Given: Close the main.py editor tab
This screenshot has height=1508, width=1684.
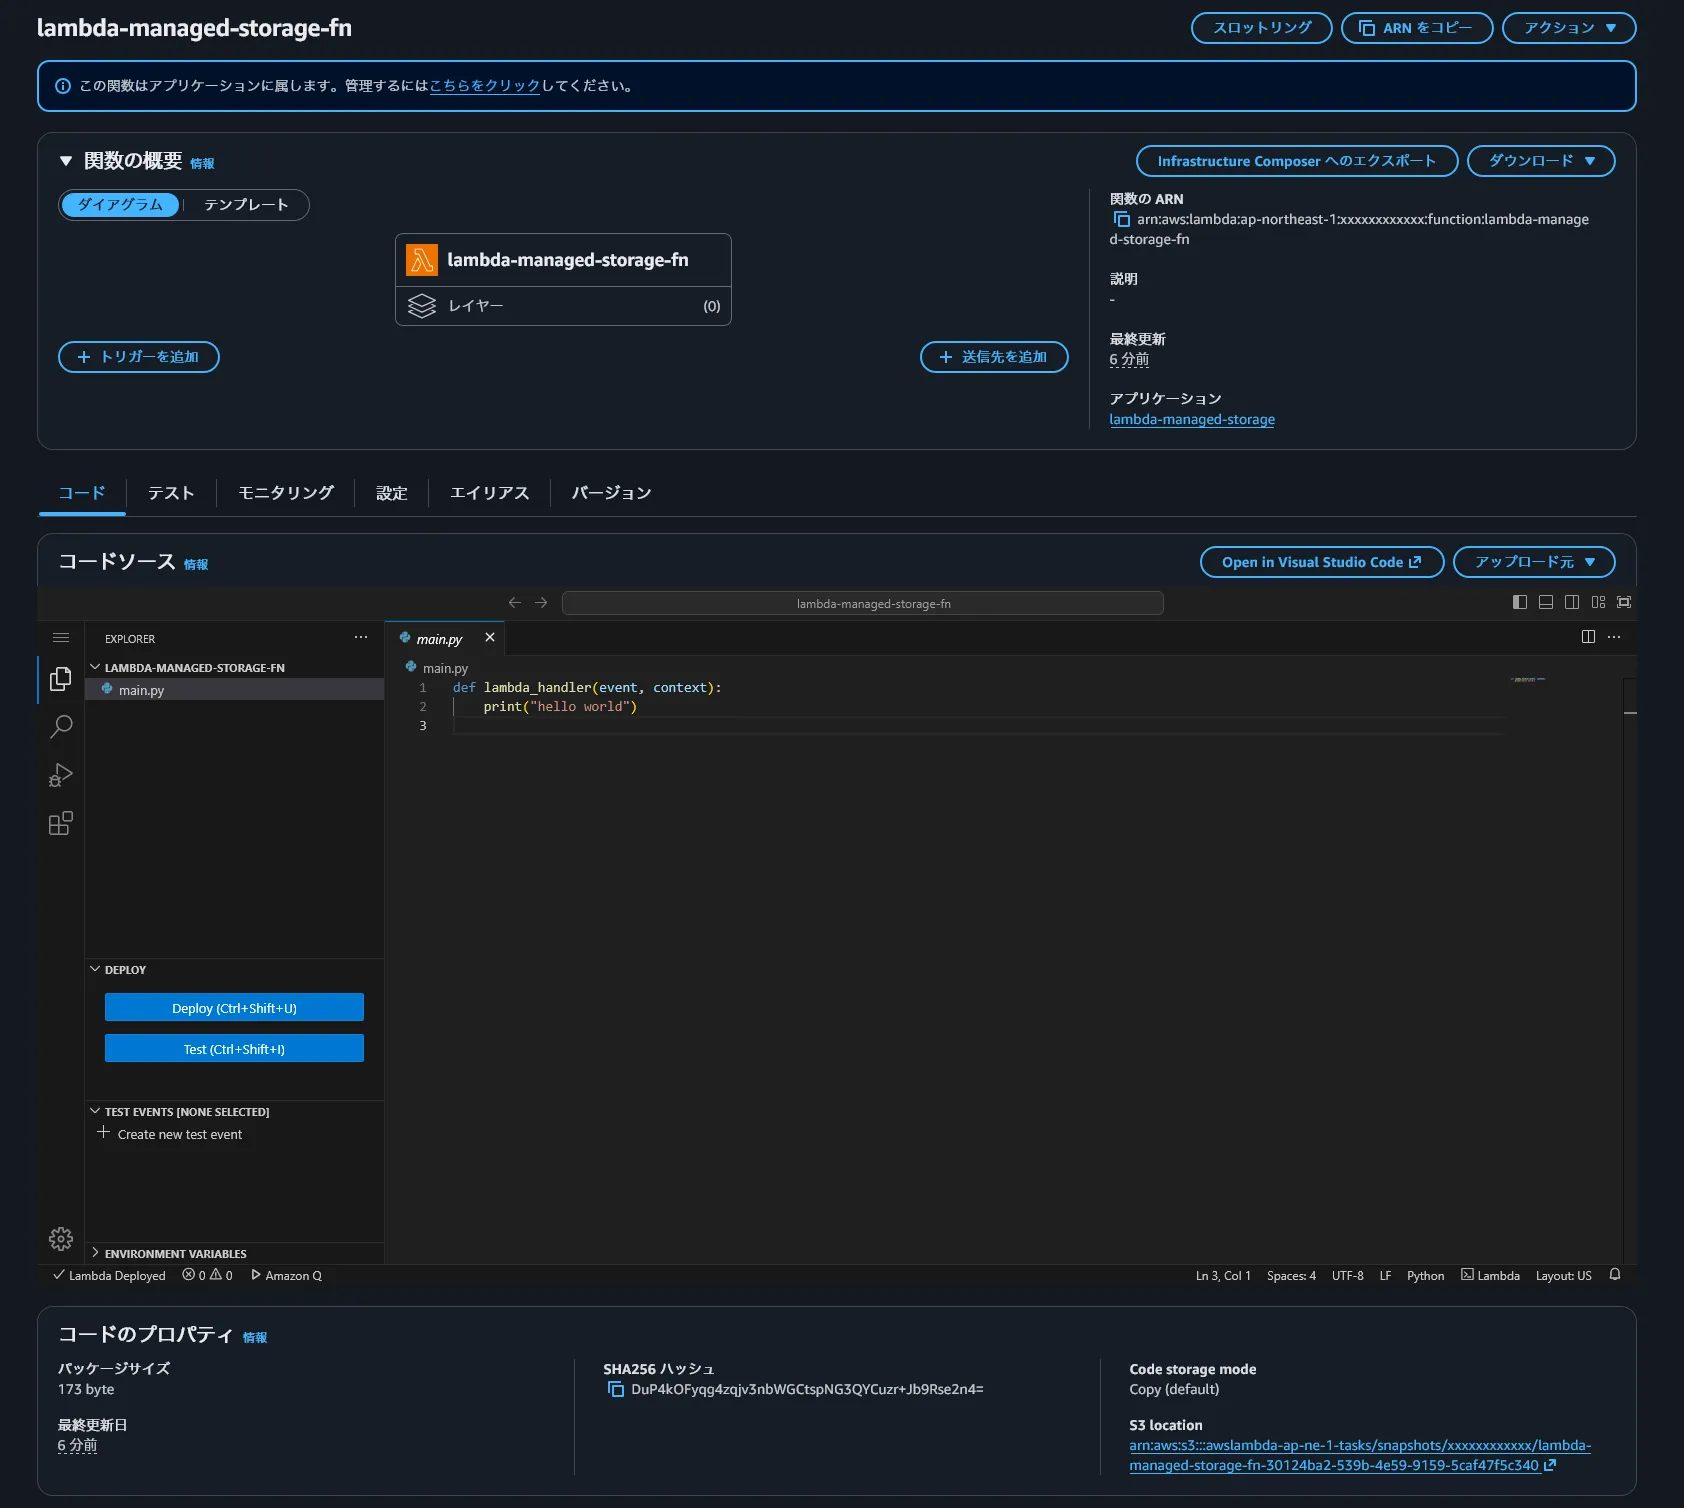Looking at the screenshot, I should coord(490,637).
